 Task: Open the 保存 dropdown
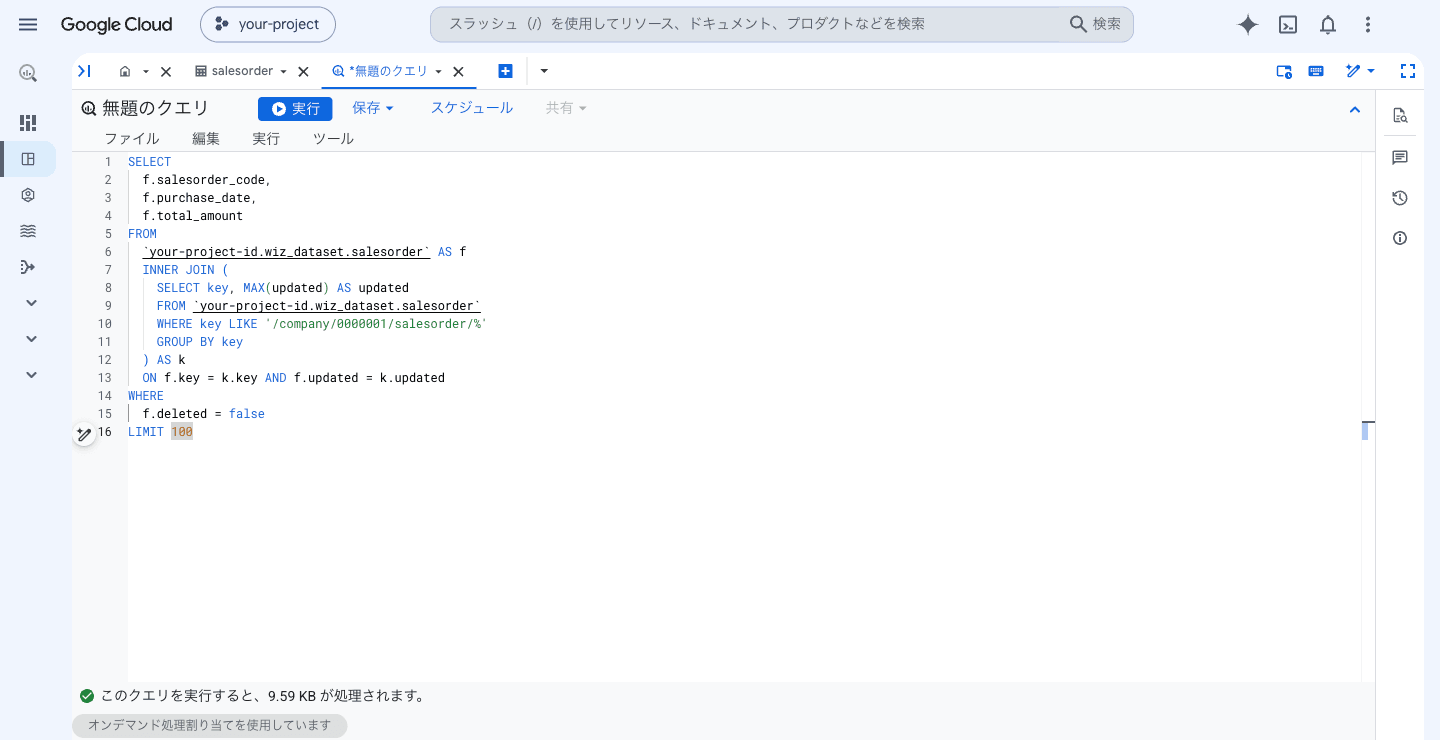click(373, 108)
